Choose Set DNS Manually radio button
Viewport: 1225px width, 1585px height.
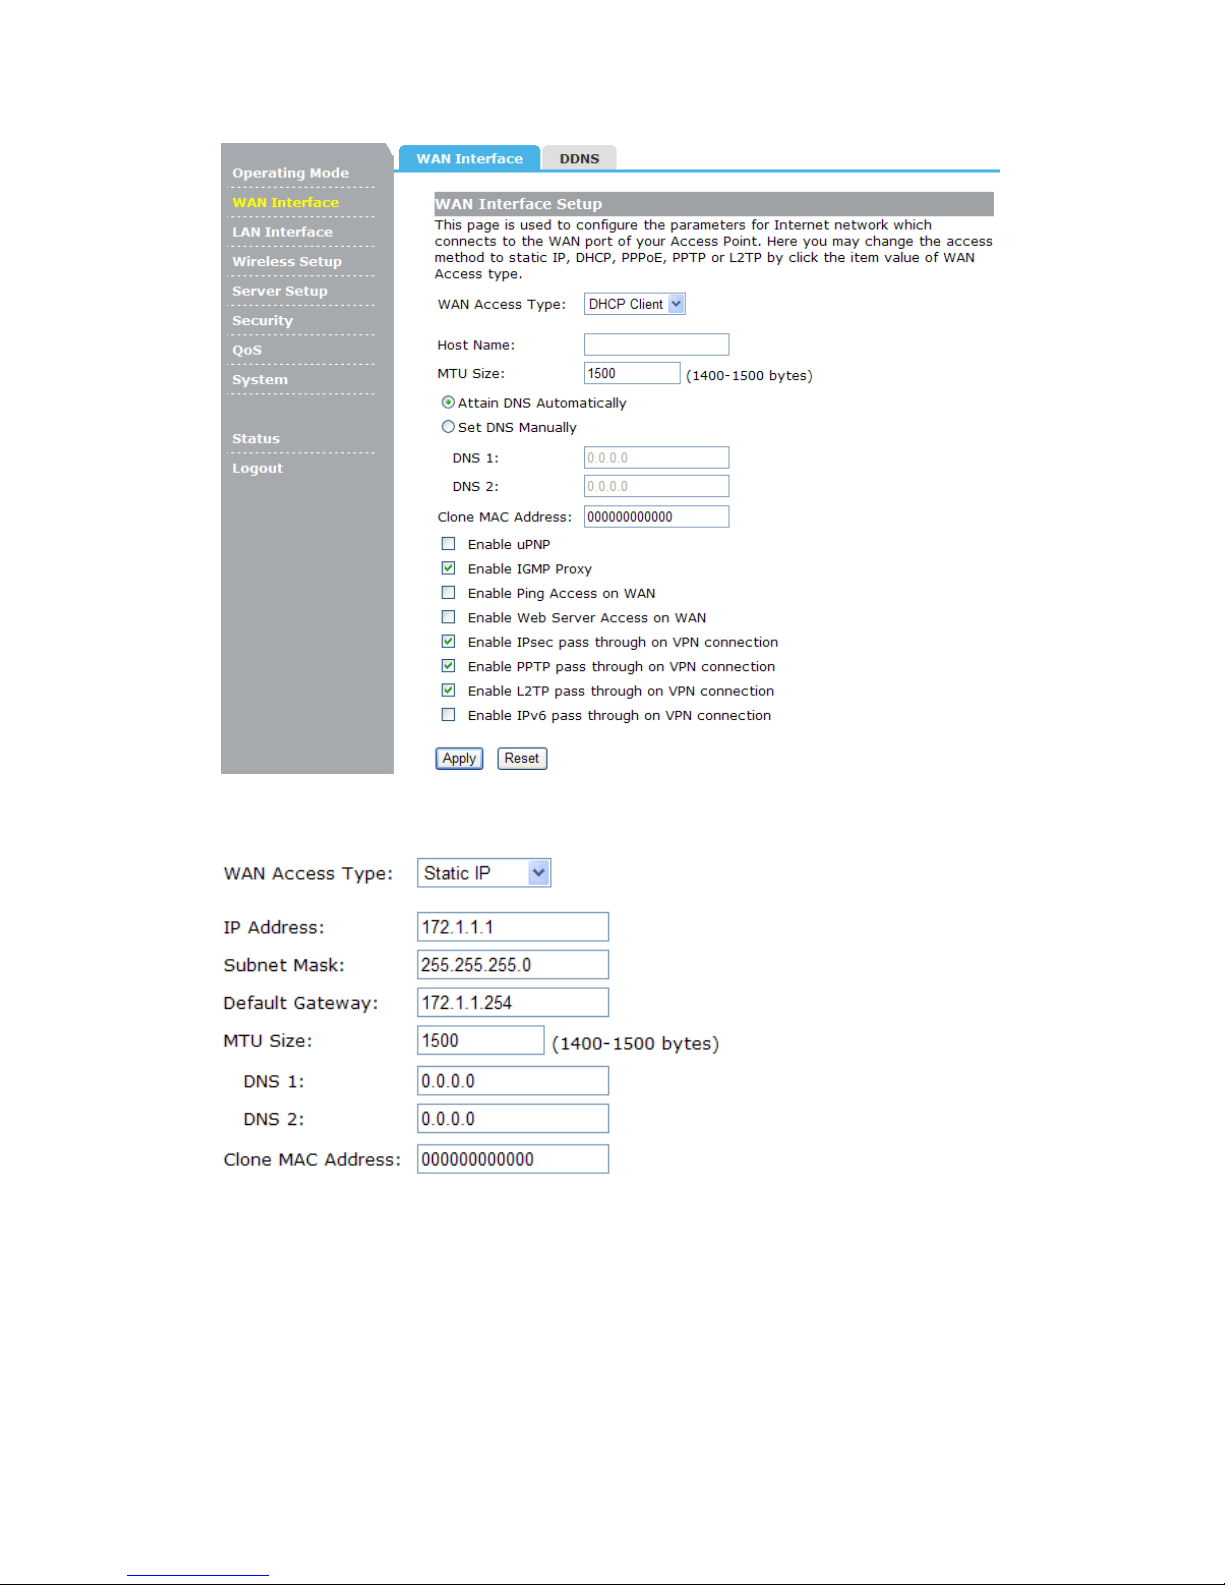click(x=448, y=427)
